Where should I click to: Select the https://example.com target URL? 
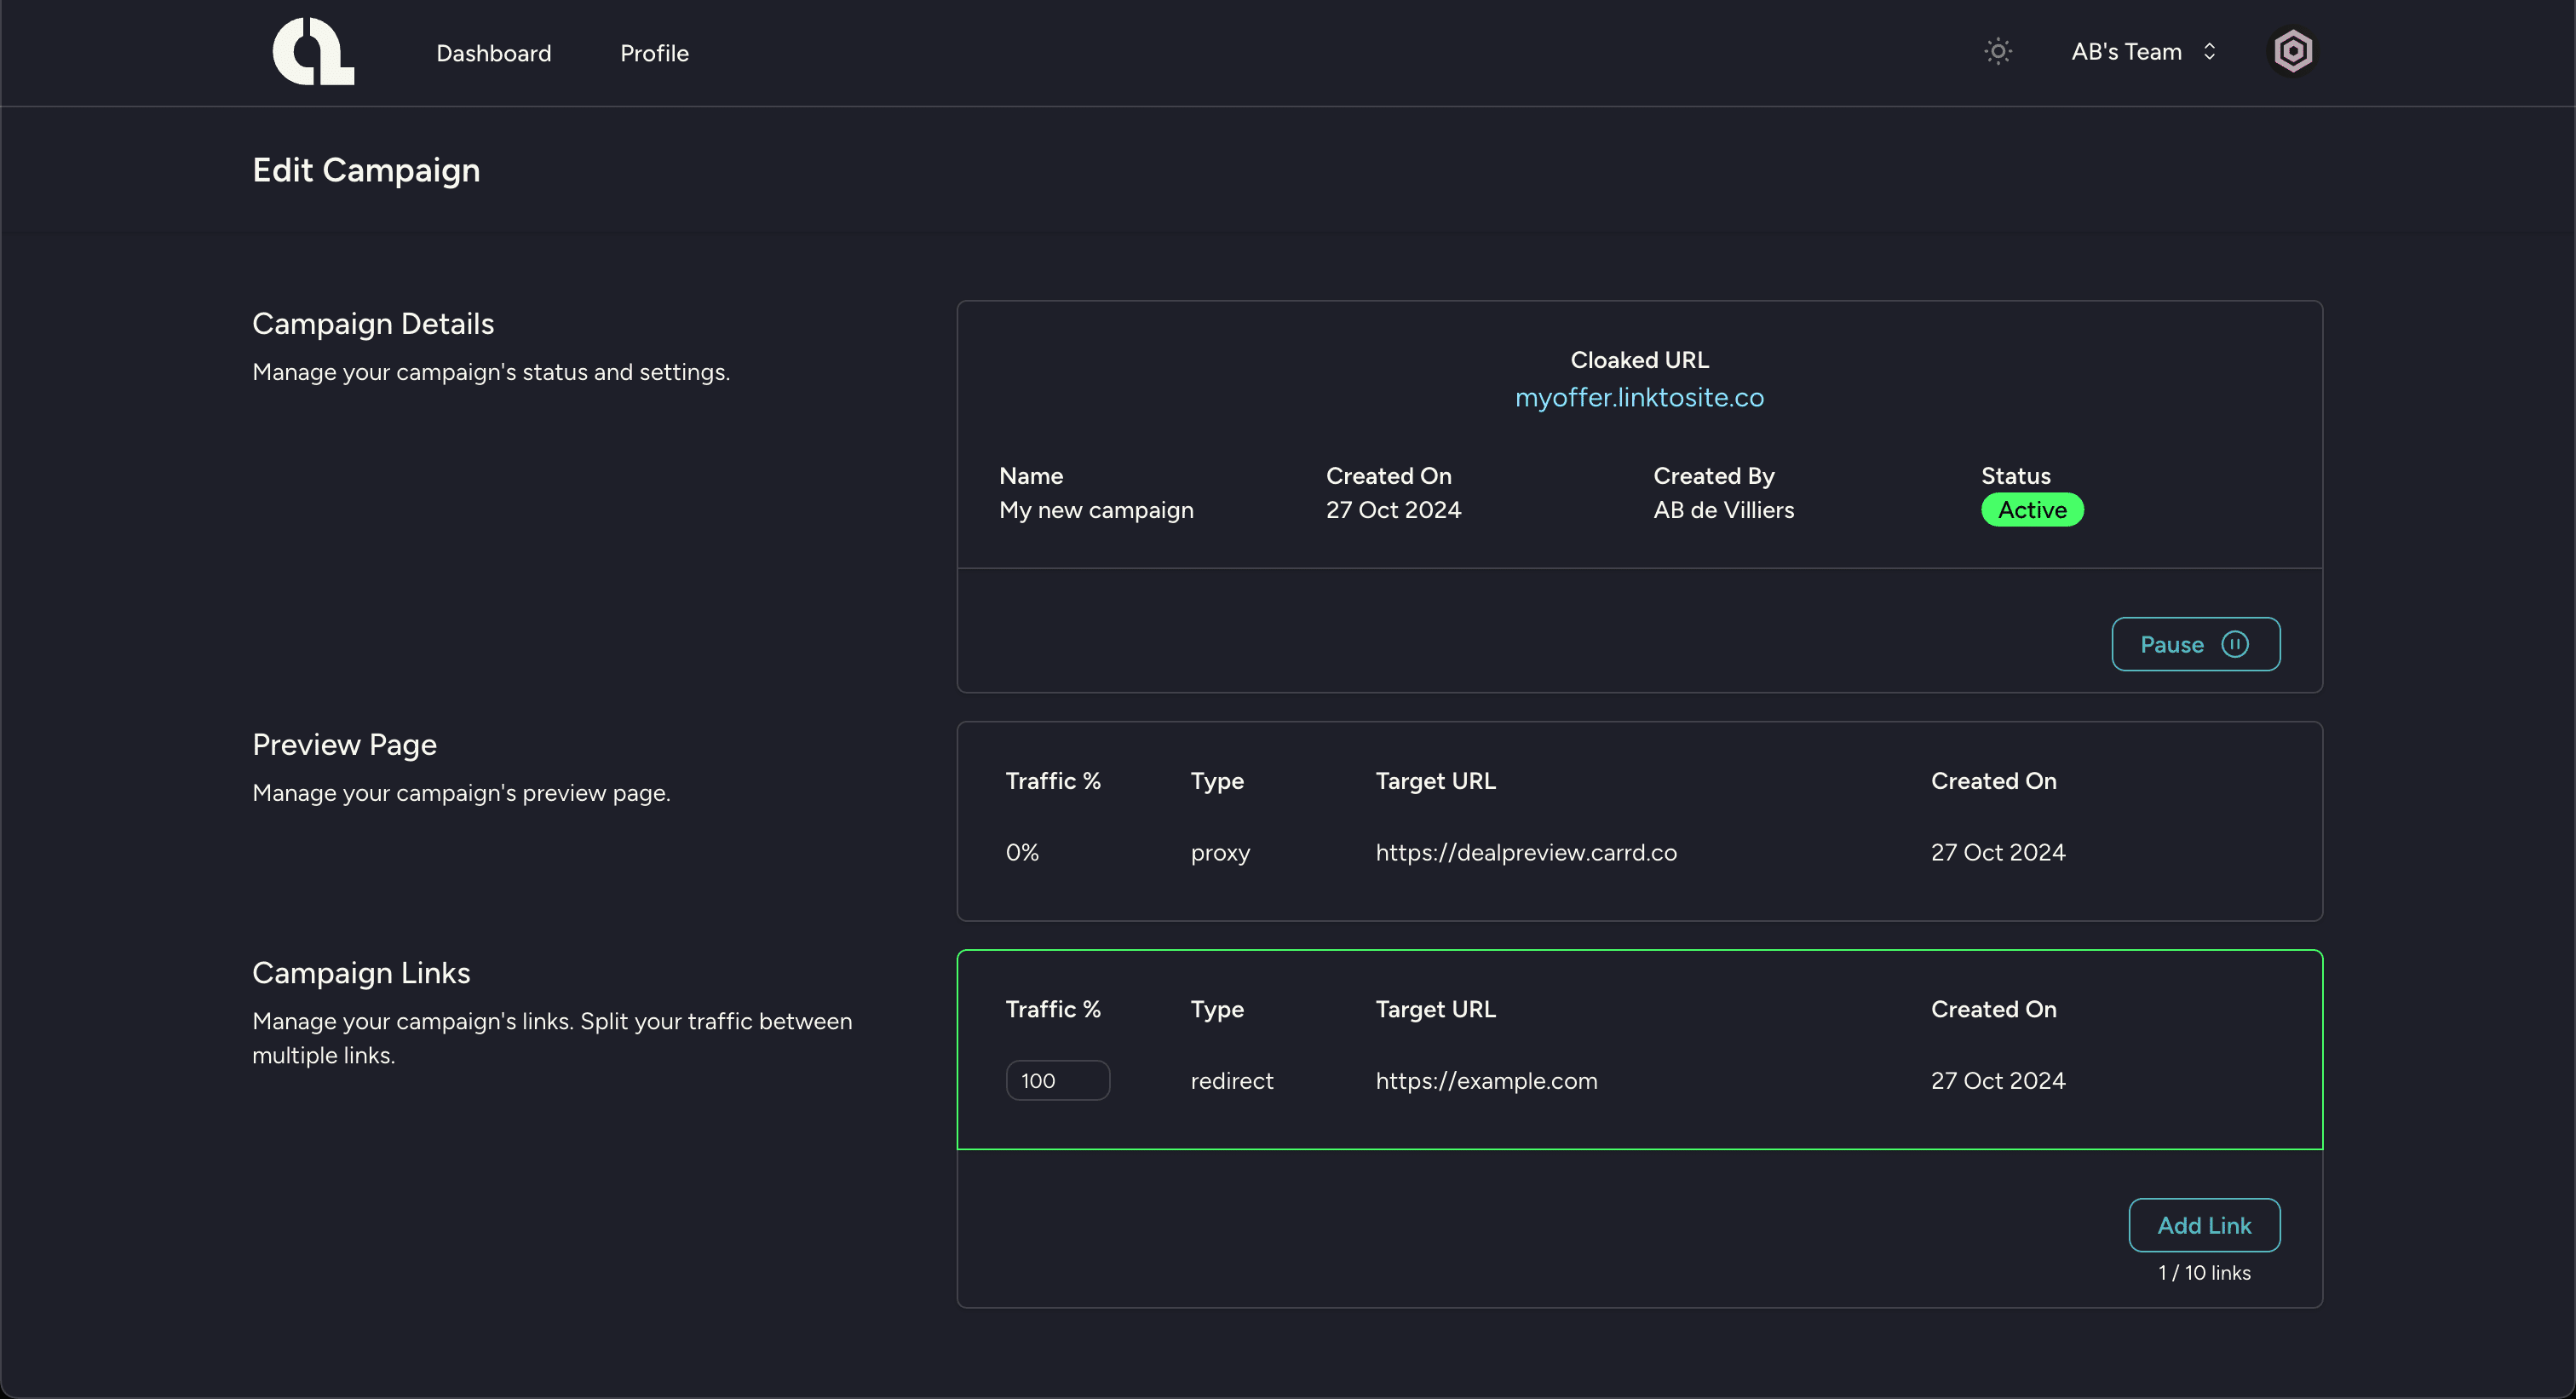1486,1081
